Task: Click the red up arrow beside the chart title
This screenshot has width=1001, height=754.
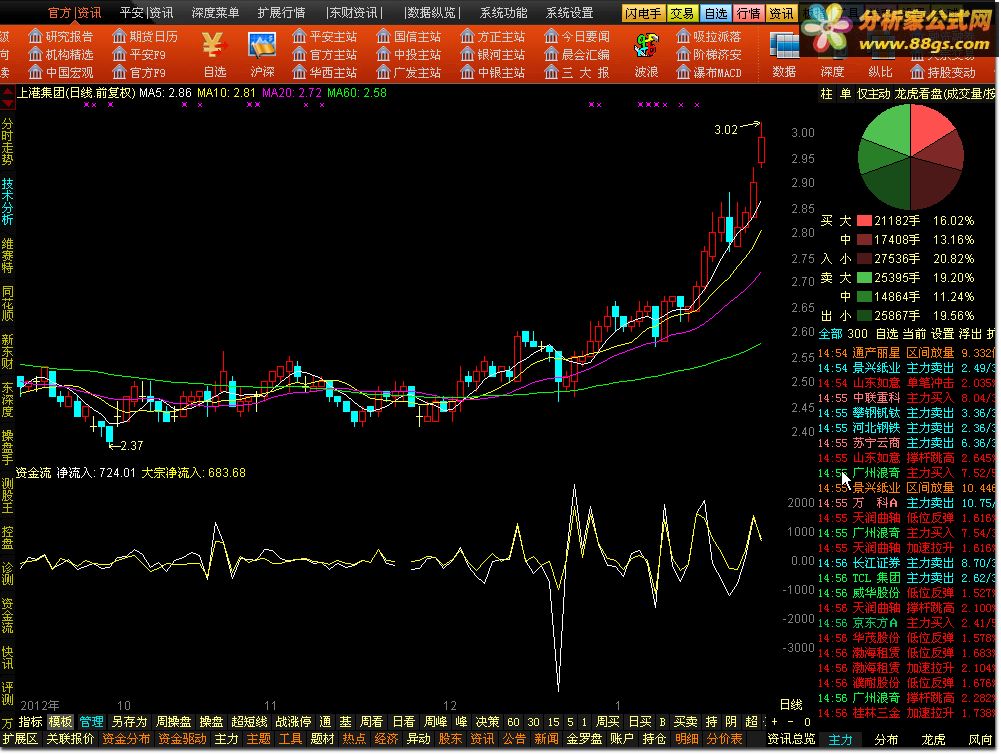Action: pyautogui.click(x=7, y=93)
